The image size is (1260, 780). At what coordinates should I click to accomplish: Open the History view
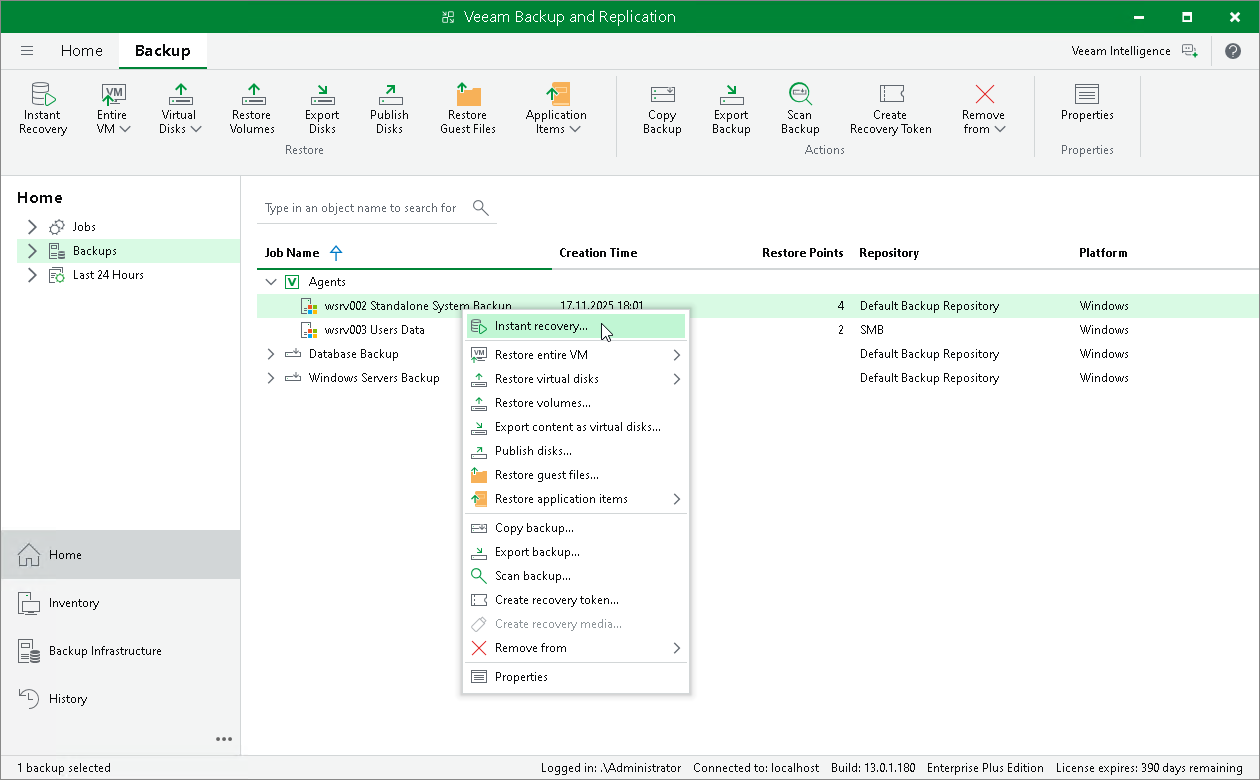click(68, 699)
